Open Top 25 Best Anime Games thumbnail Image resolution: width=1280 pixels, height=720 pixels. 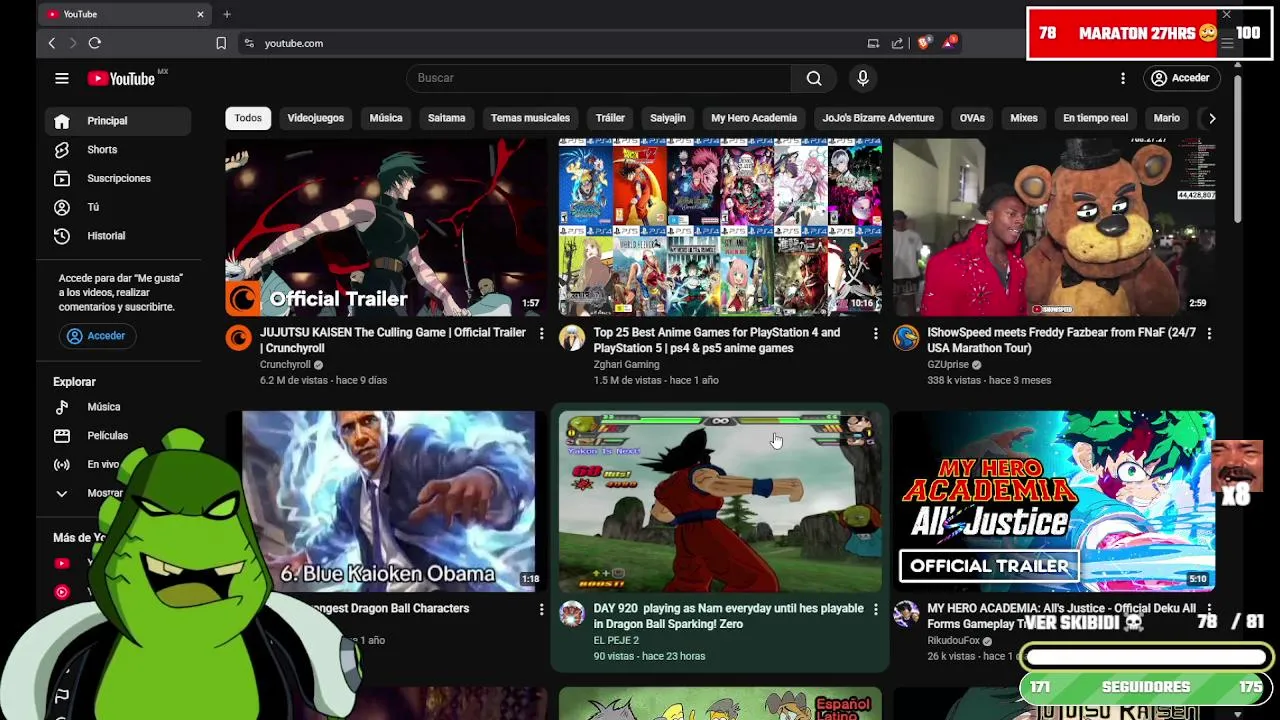click(x=720, y=227)
